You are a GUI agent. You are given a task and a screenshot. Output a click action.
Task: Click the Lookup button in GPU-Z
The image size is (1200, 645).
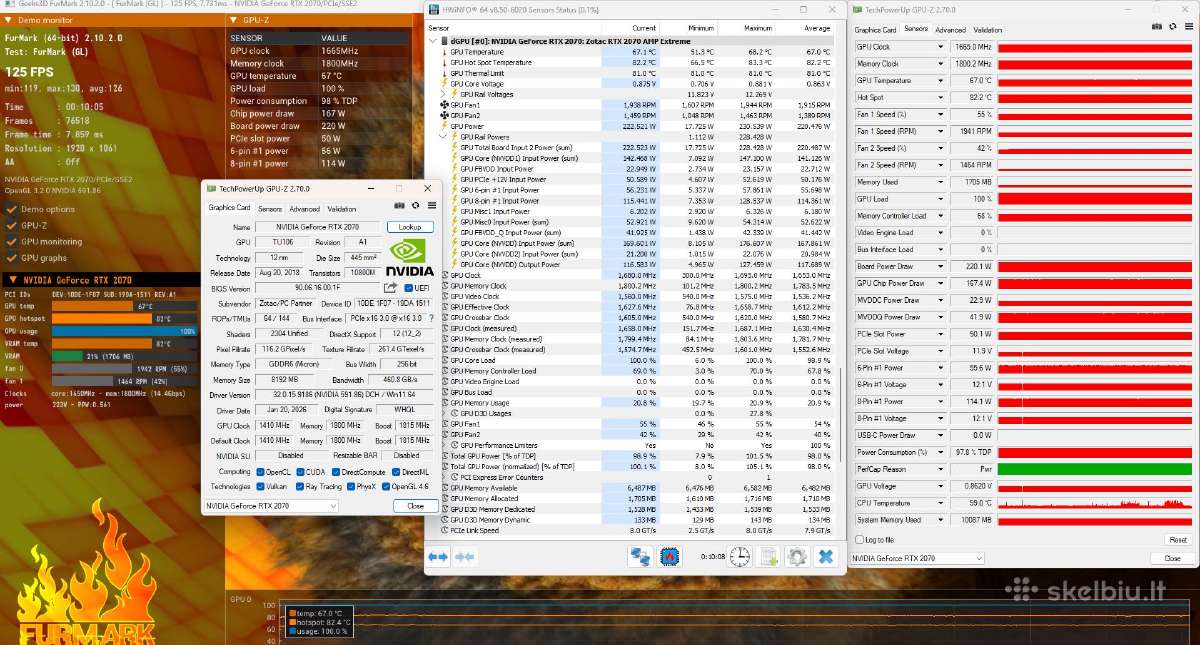click(410, 227)
